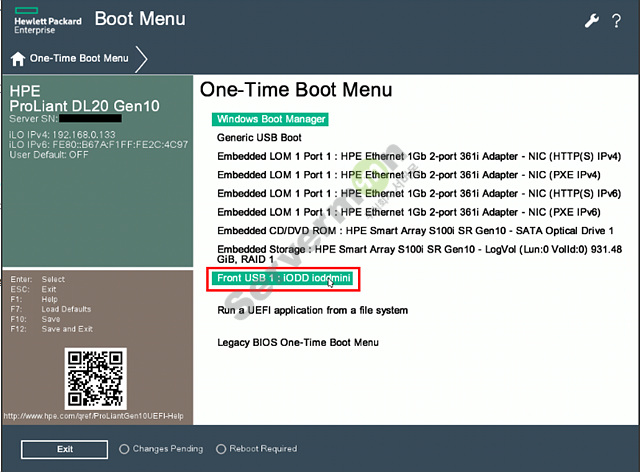Click the Reboot Required indicator circle
Viewport: 640px width, 472px height.
click(x=221, y=449)
